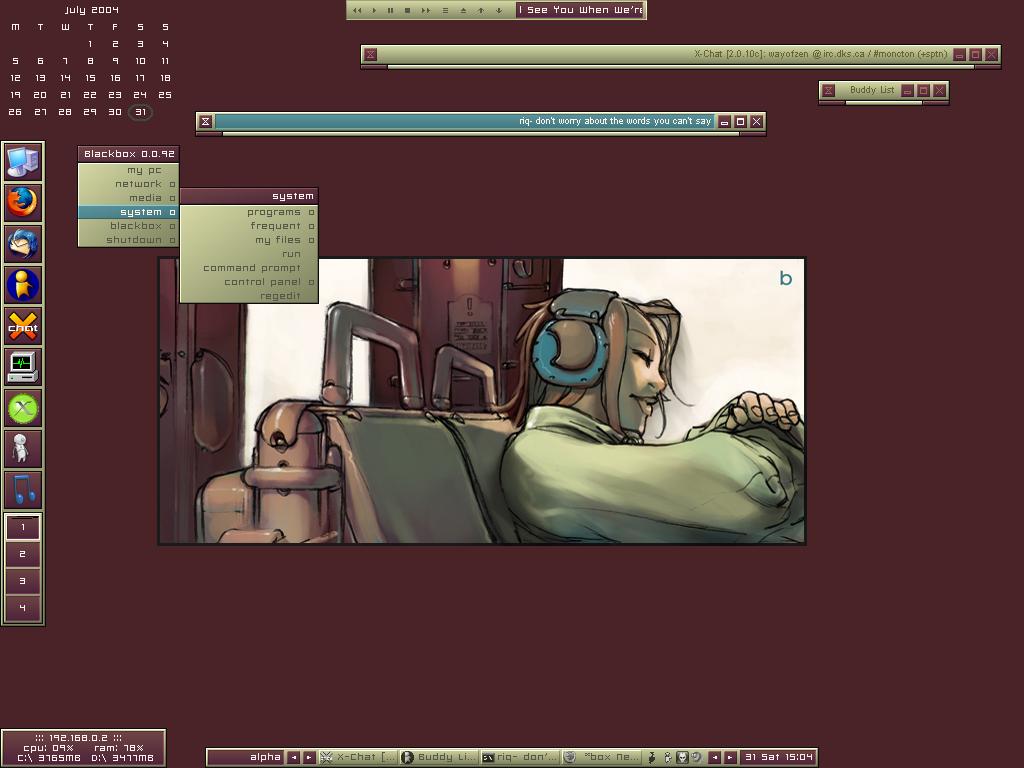
Task: Click the white figure dock icon
Action: (23, 449)
